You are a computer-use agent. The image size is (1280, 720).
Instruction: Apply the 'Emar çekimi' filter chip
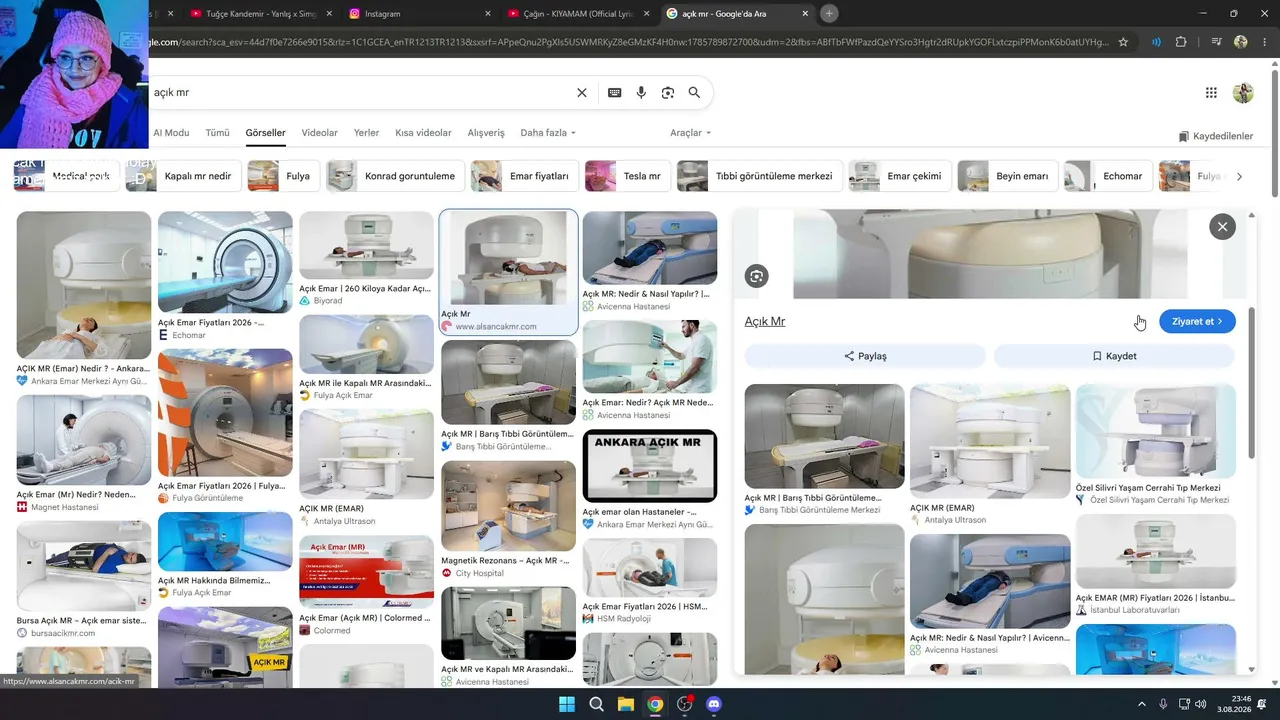900,176
